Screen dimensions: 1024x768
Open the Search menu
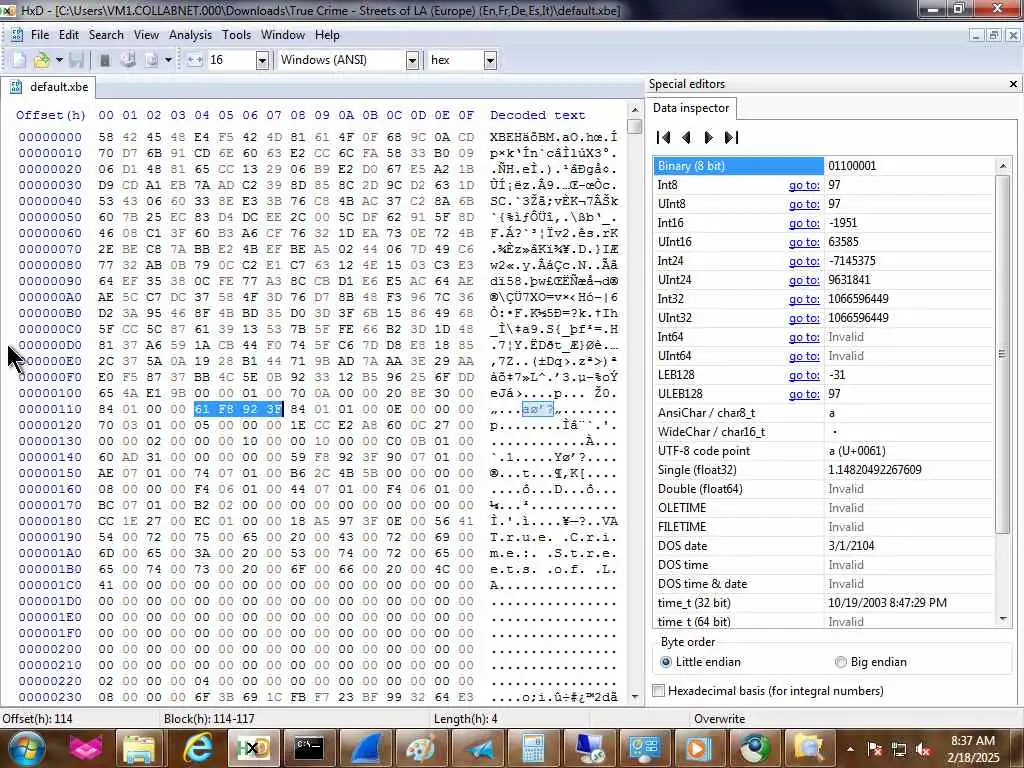106,35
